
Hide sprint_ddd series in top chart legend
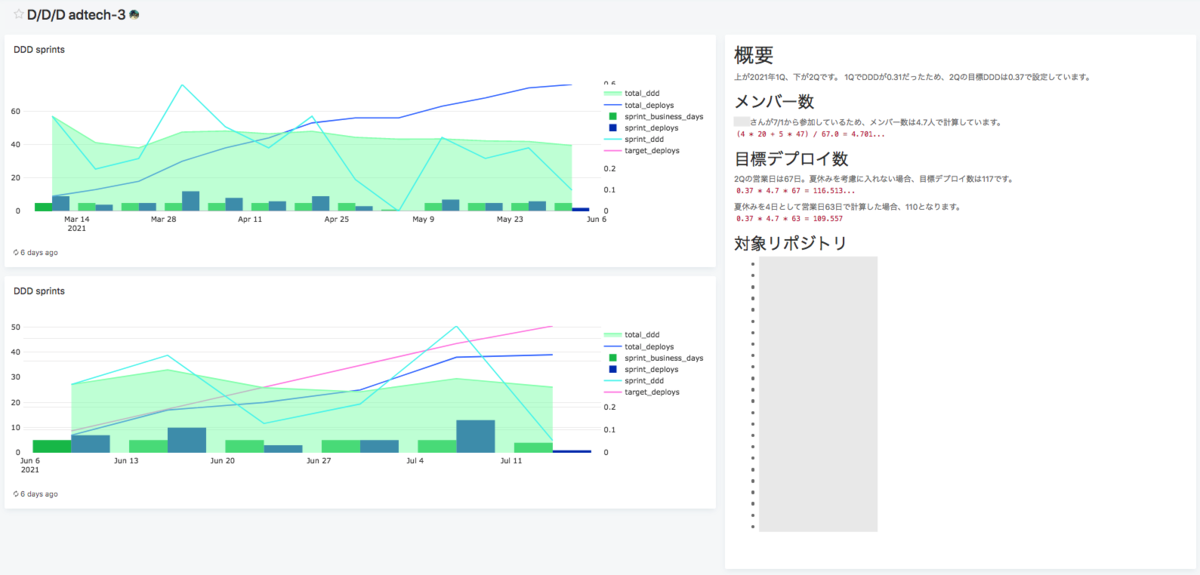645,139
